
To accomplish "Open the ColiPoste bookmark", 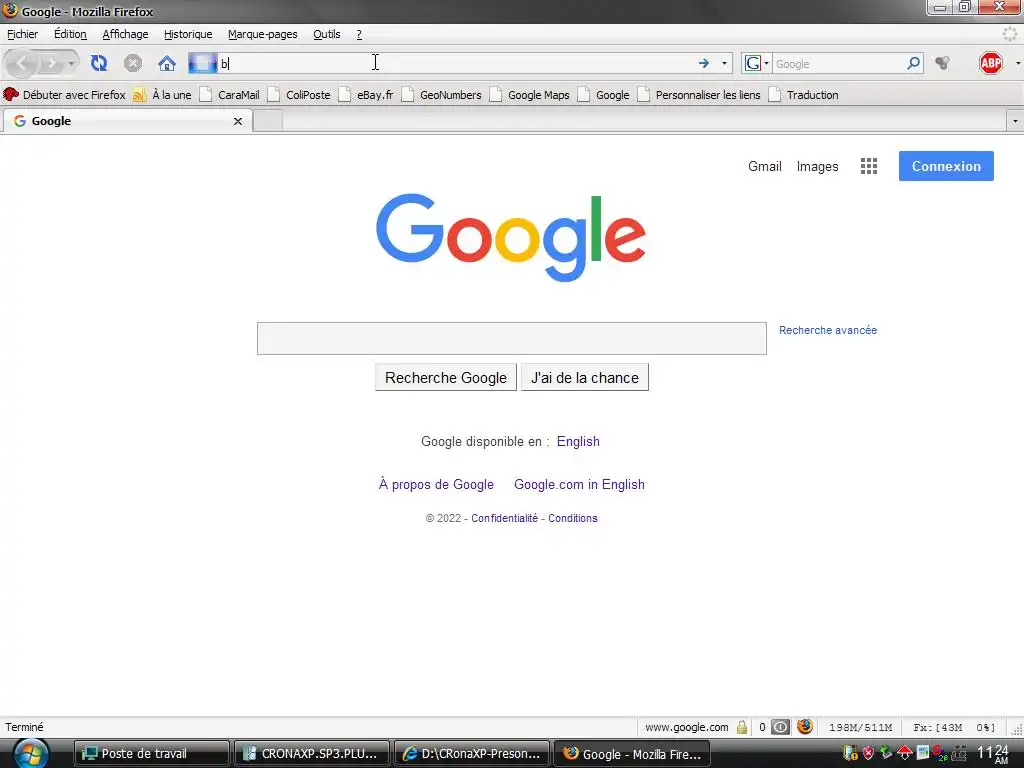I will [299, 95].
